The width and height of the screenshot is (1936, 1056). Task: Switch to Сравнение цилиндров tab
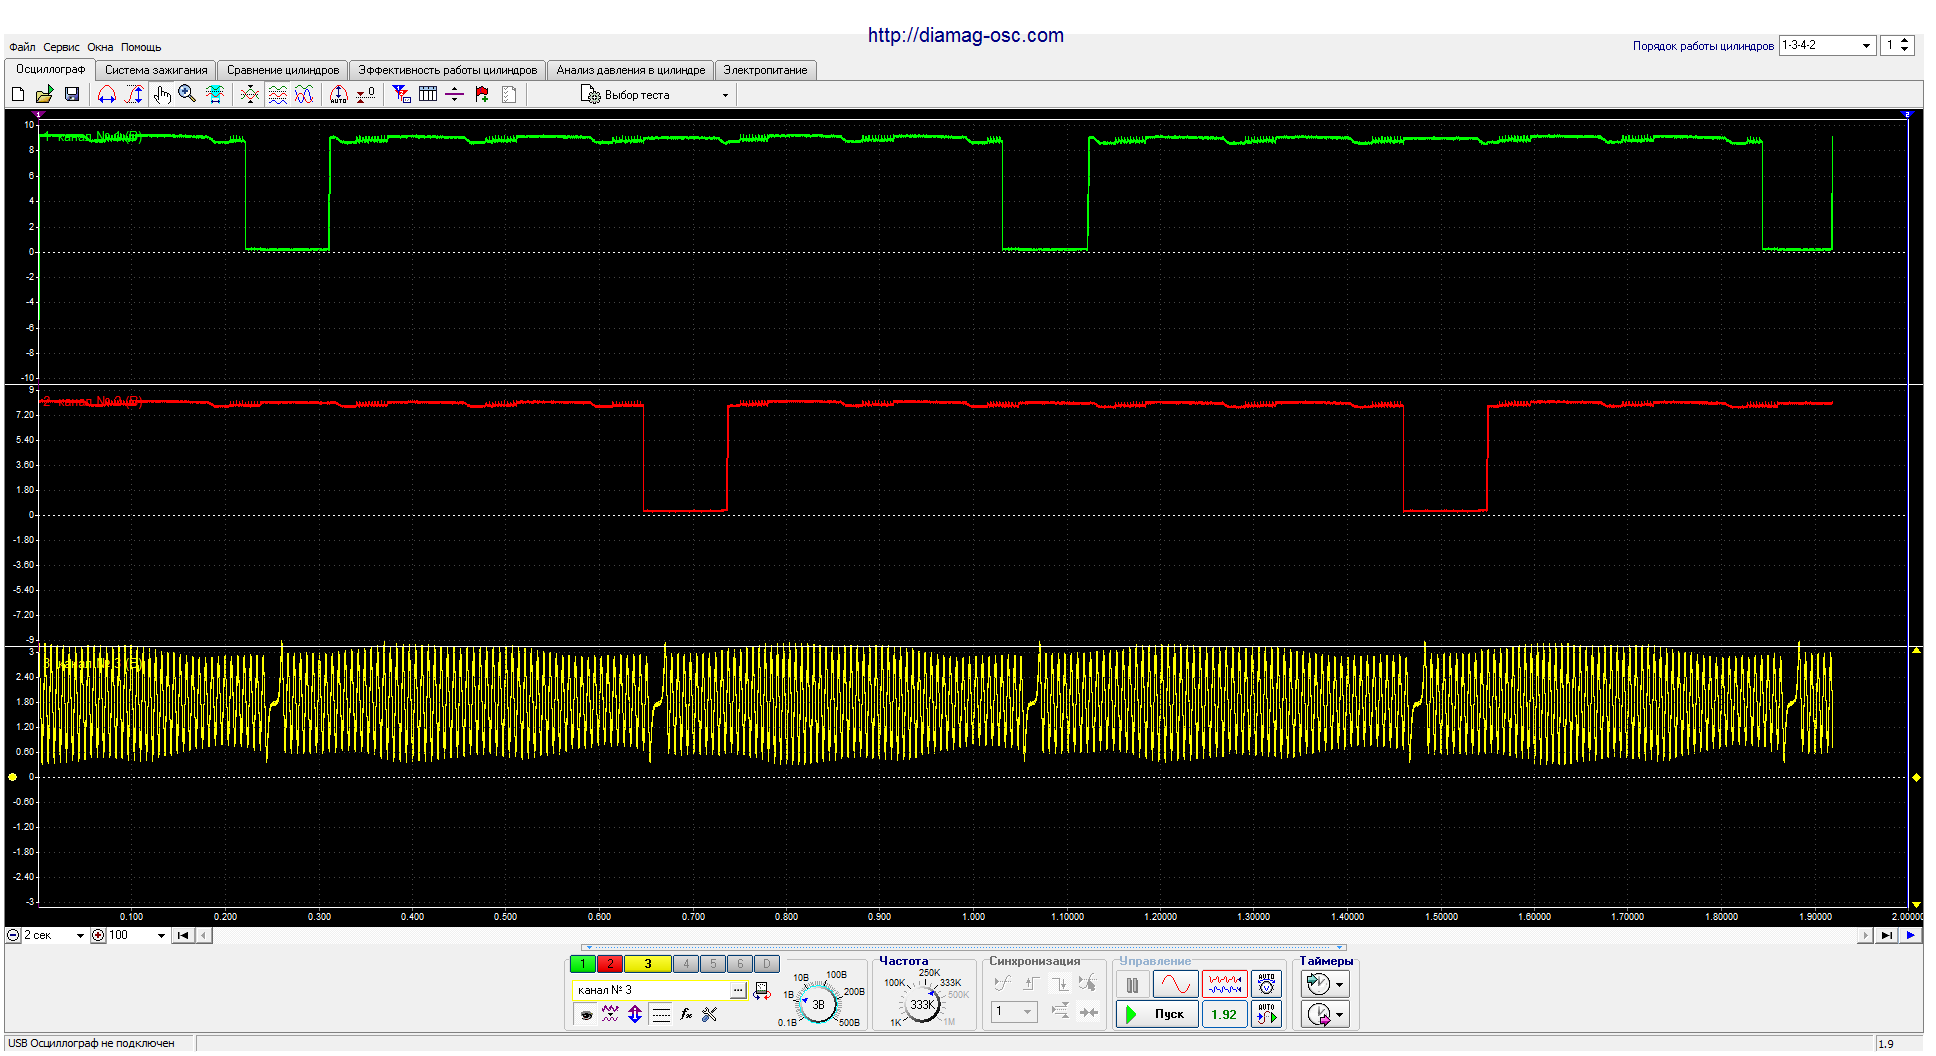click(x=283, y=70)
